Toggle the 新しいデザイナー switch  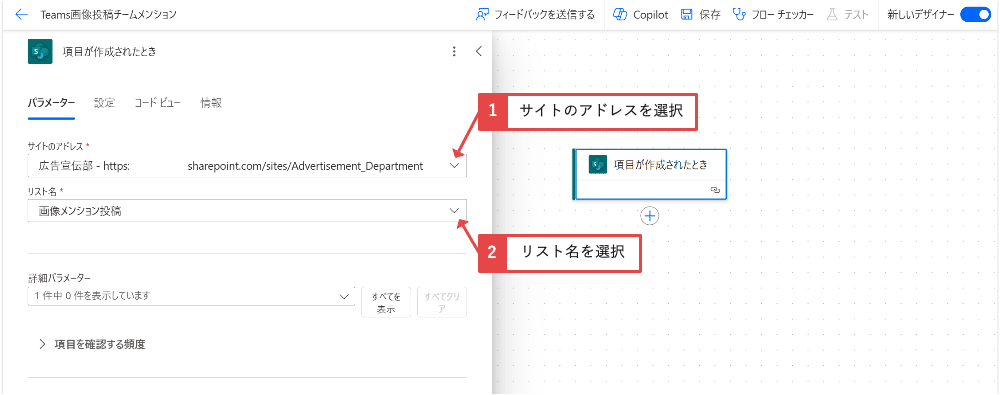click(x=975, y=15)
